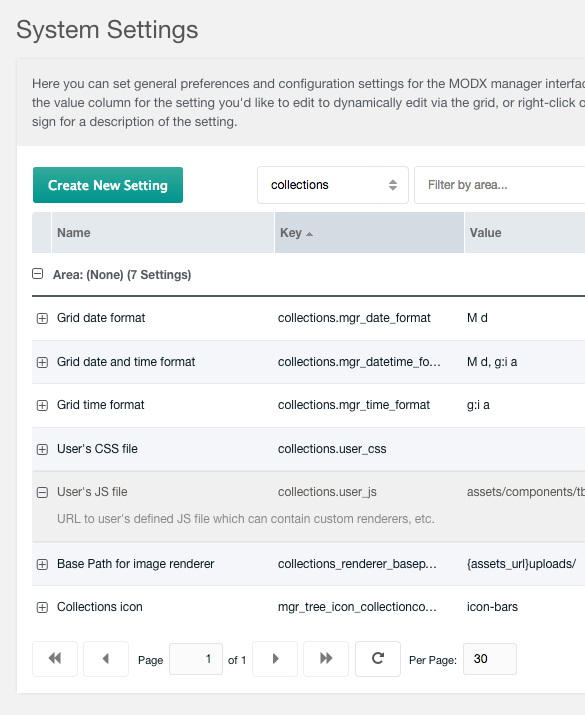Click the 'User's CSS file' name
The image size is (585, 715).
pyautogui.click(x=97, y=449)
